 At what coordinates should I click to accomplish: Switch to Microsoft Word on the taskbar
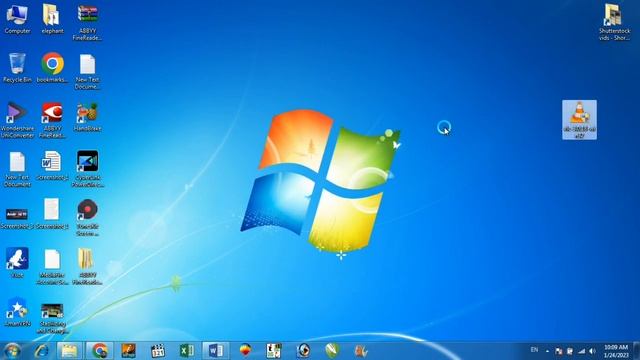[216, 351]
